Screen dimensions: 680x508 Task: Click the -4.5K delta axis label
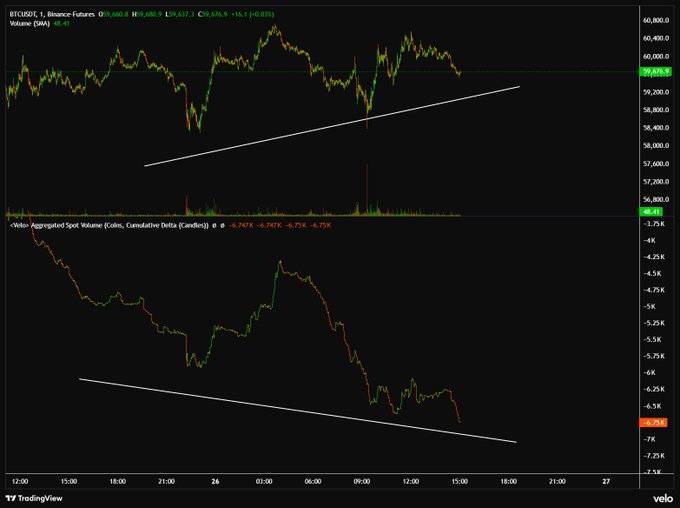click(x=653, y=273)
